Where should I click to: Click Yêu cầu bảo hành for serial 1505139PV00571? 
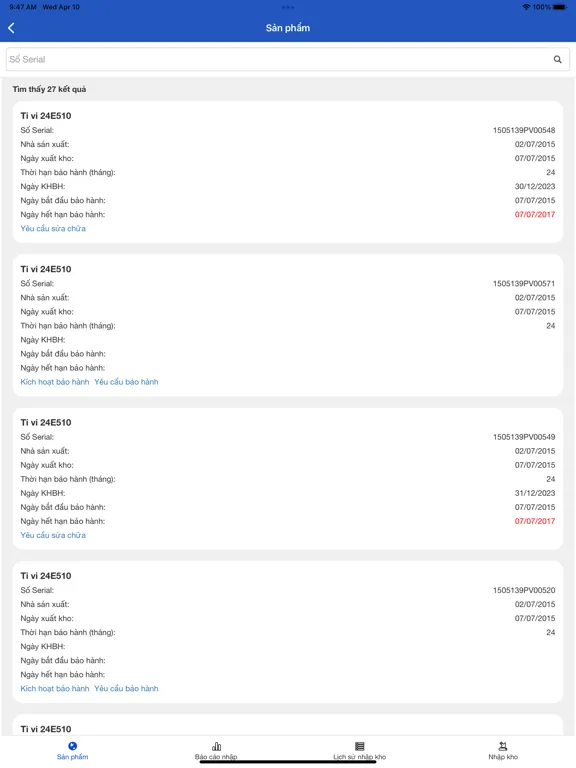[x=126, y=382]
